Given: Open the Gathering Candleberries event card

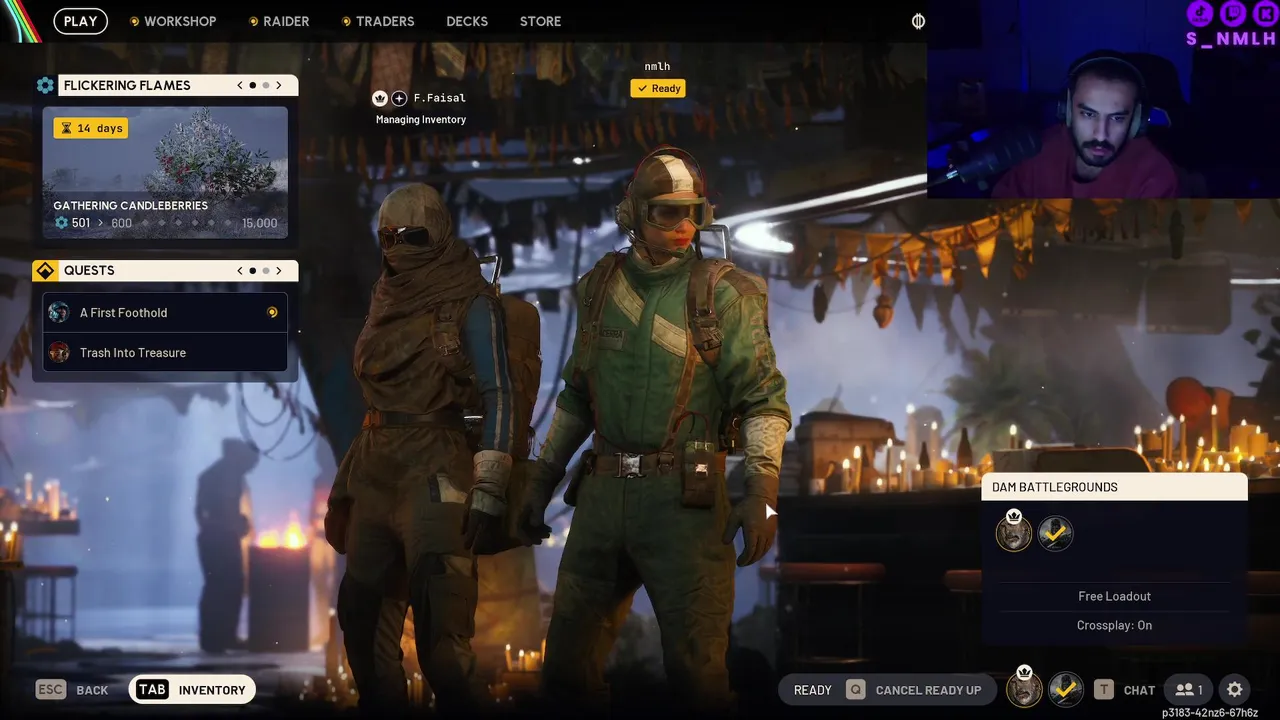Looking at the screenshot, I should tap(165, 172).
